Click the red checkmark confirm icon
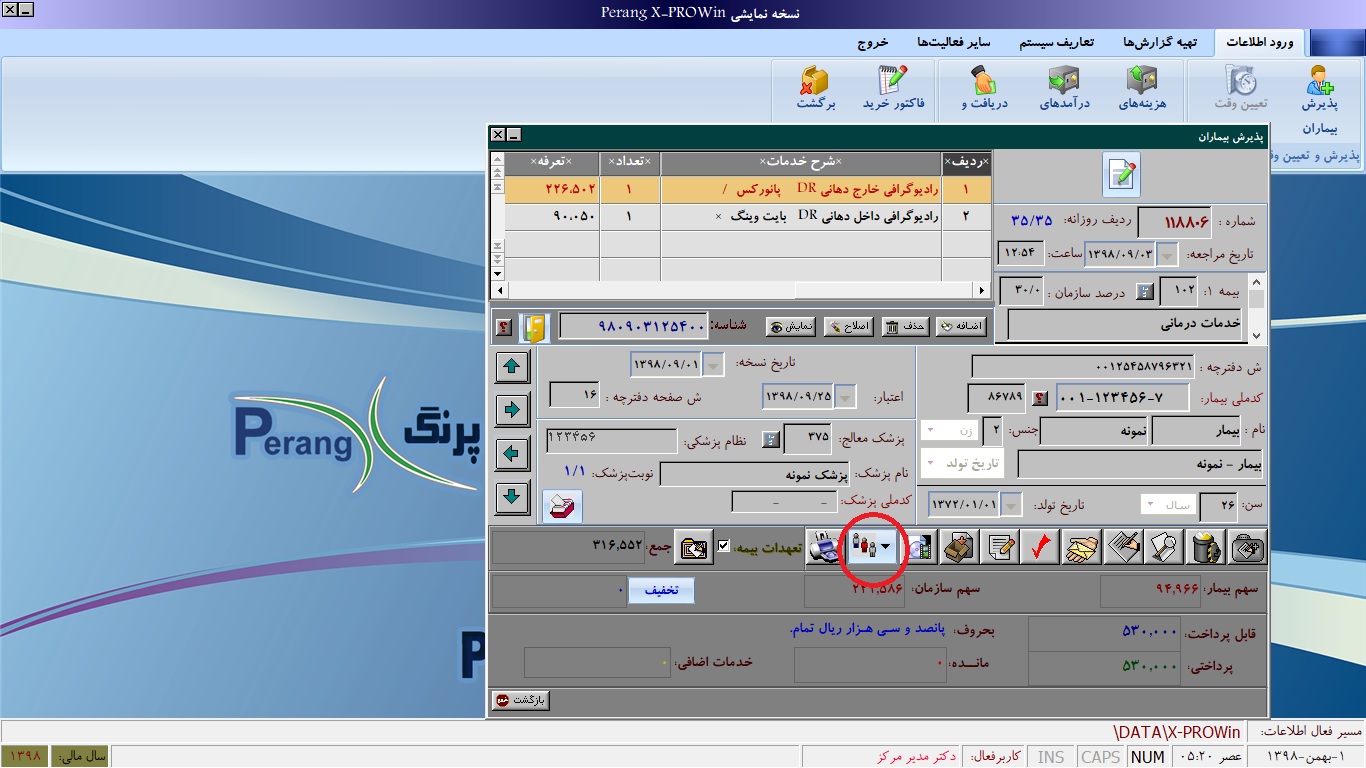Viewport: 1366px width, 768px height. [x=1041, y=548]
